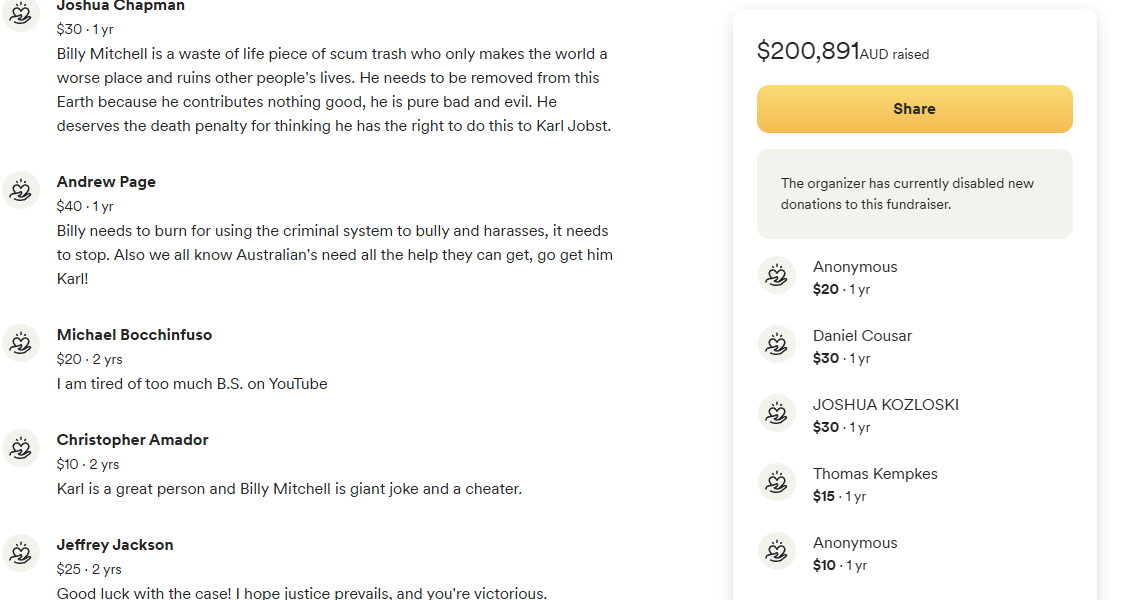Click Christopher Amador's donor avatar icon
The width and height of the screenshot is (1123, 600).
[20, 448]
